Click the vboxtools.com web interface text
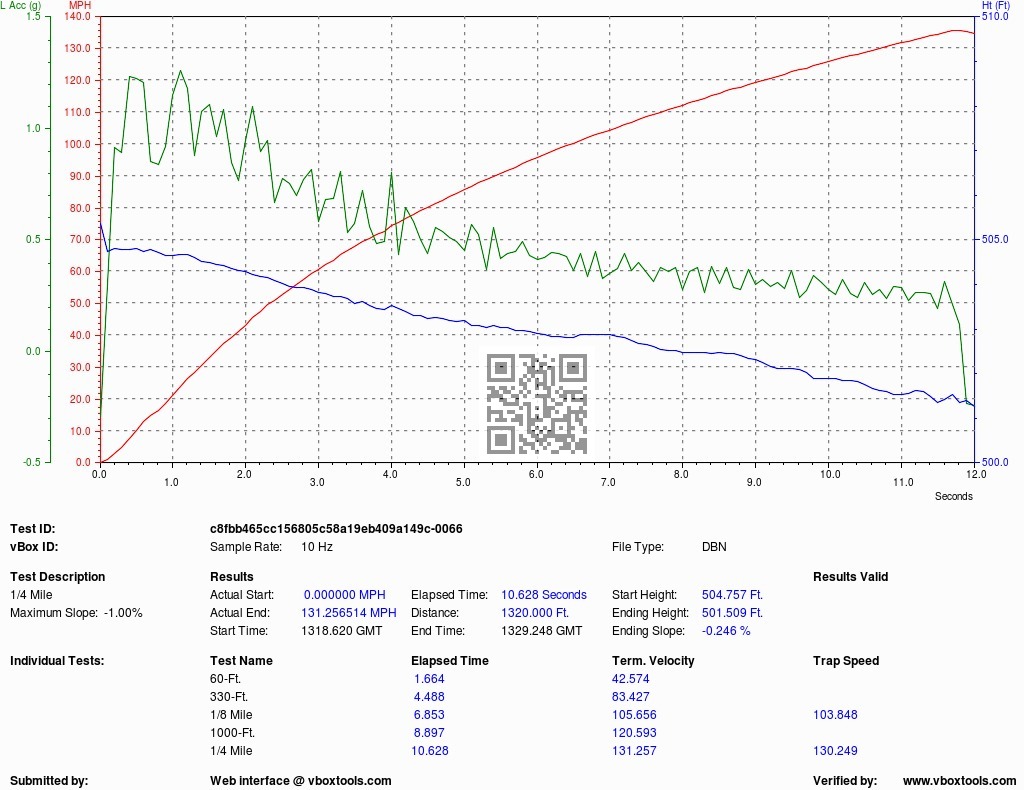 300,780
